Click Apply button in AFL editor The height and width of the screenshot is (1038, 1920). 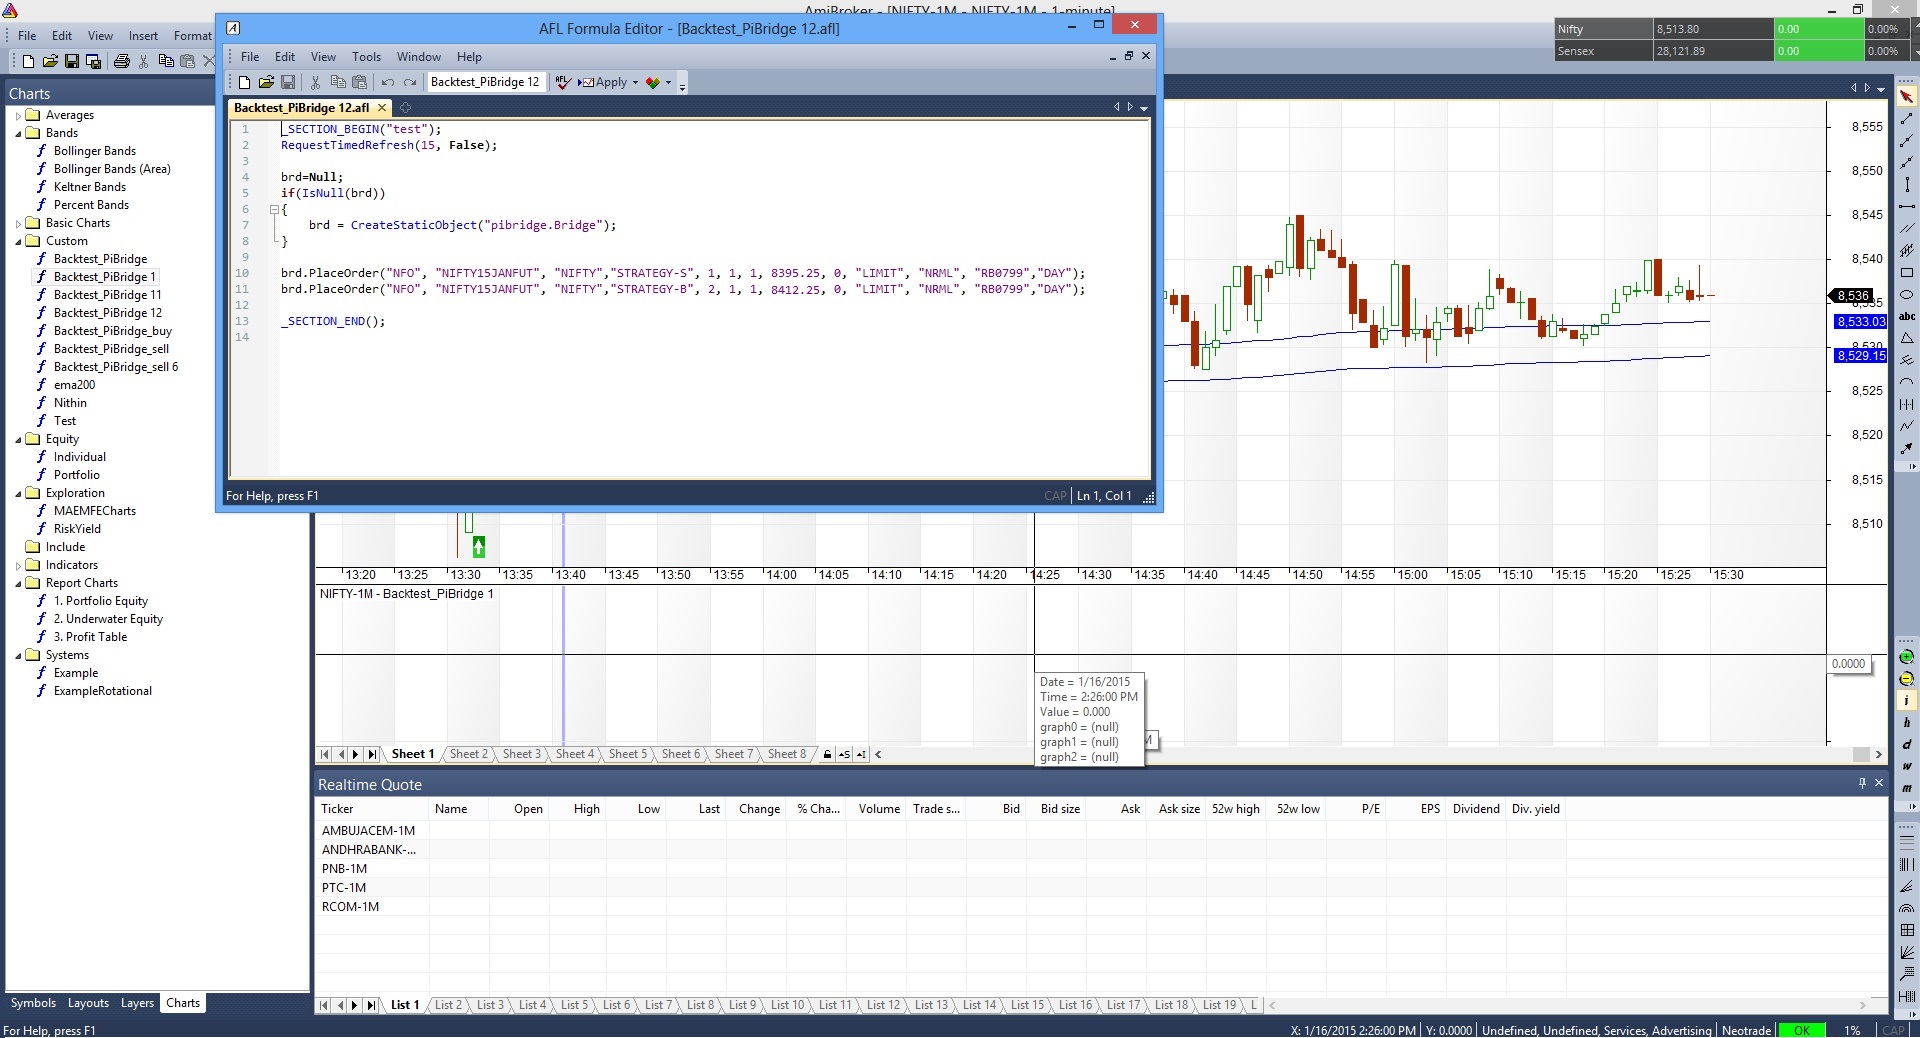tap(603, 82)
